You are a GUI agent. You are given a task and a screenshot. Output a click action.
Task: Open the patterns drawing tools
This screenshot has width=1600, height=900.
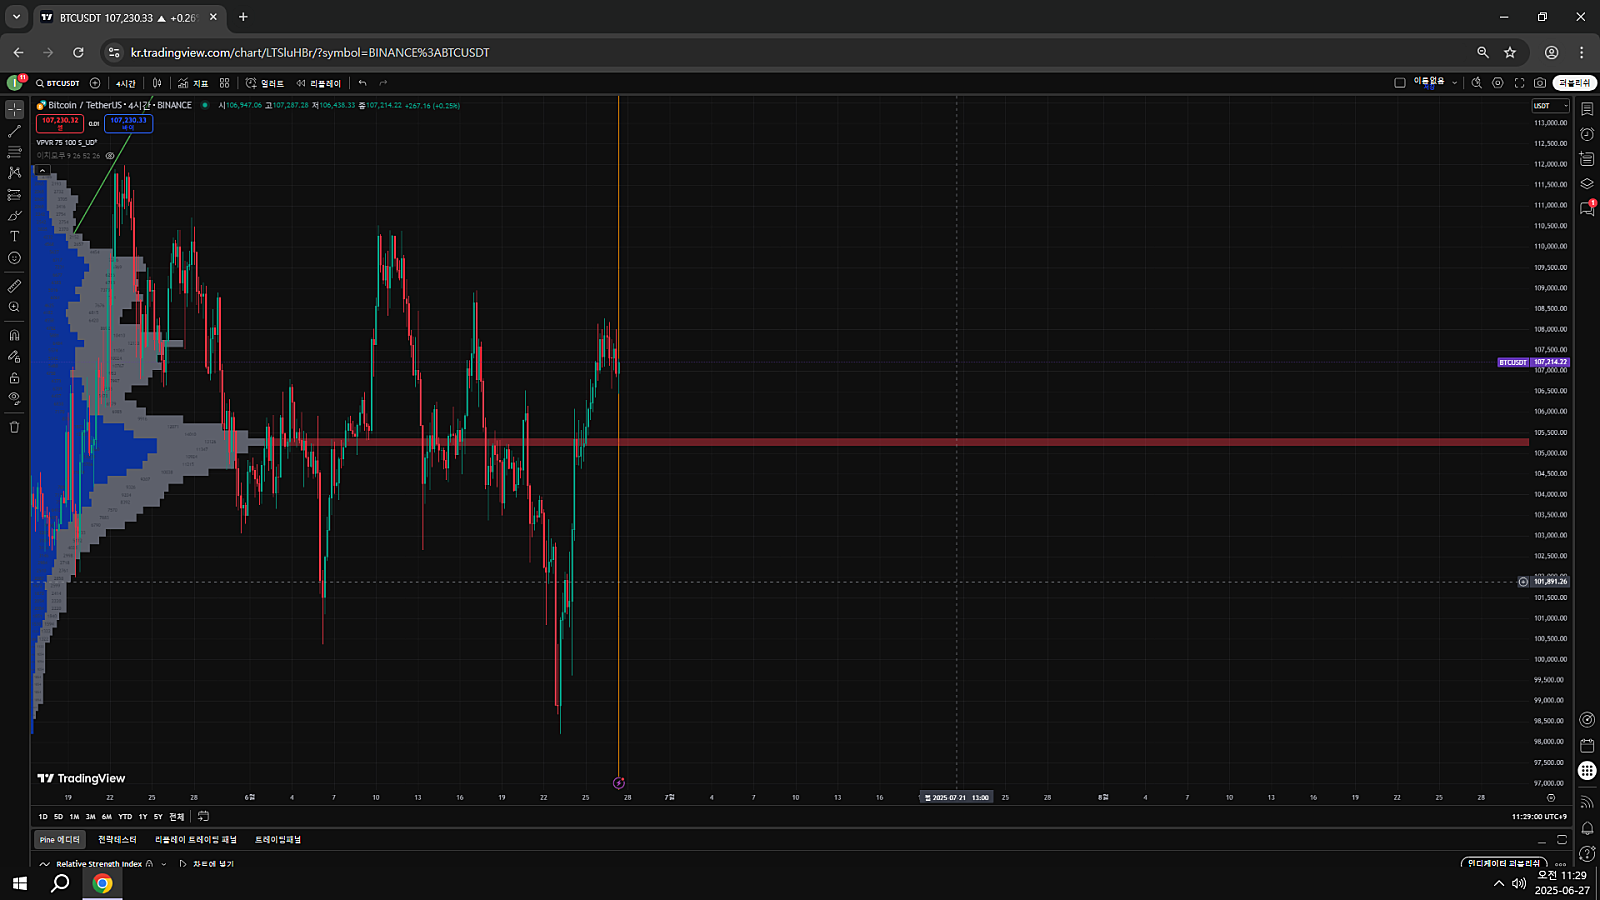tap(14, 173)
